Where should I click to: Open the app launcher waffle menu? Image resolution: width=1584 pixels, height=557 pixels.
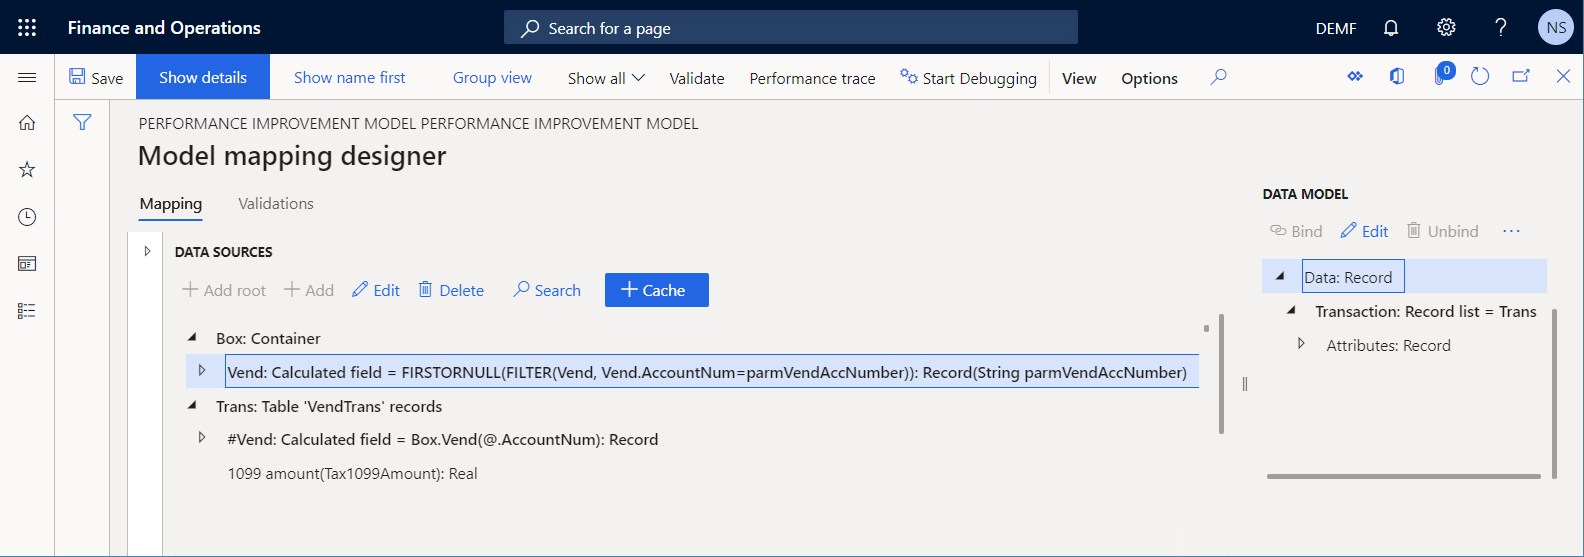click(27, 27)
